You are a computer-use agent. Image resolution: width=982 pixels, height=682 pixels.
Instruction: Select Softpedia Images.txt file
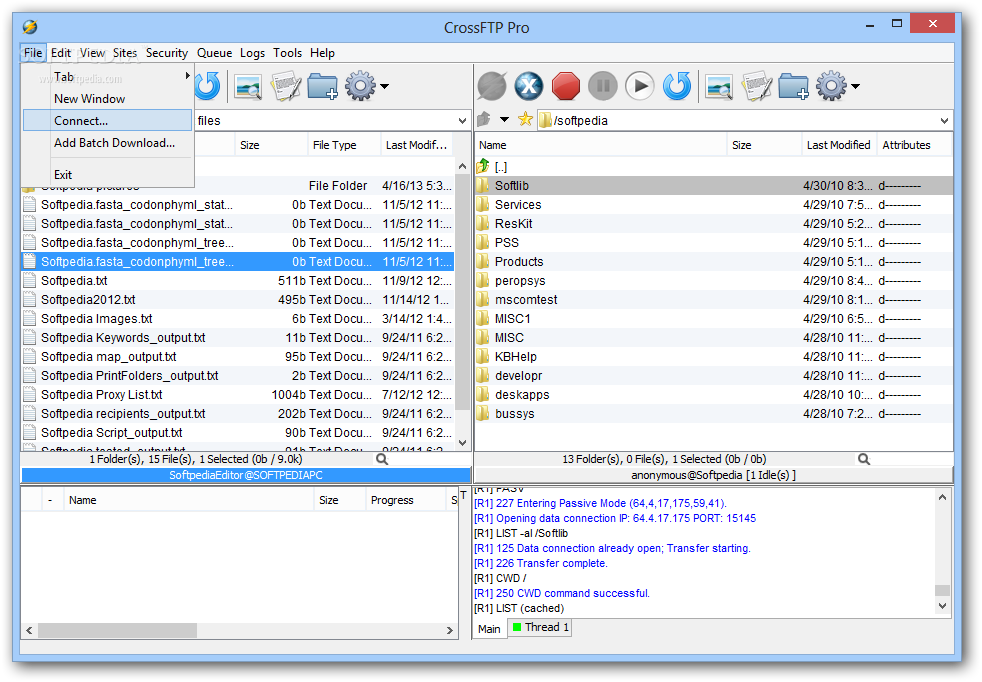click(x=238, y=318)
